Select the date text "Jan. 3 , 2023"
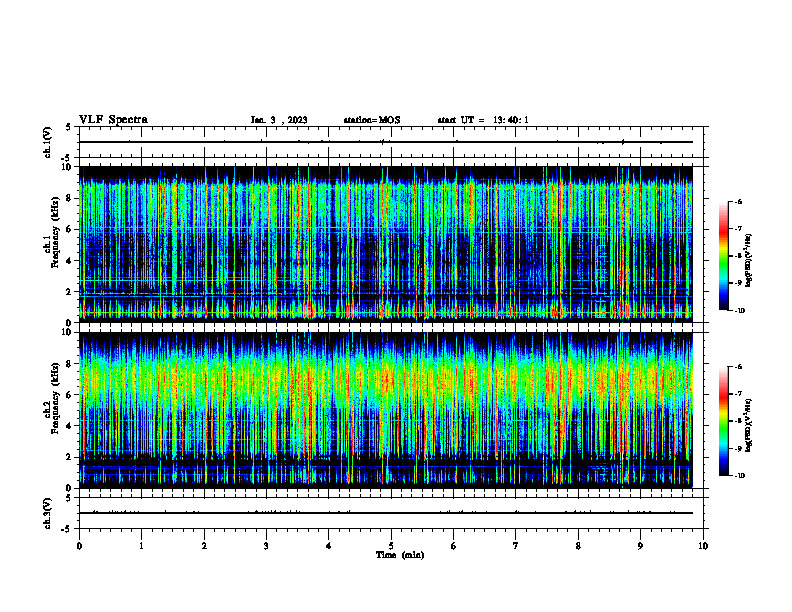The height and width of the screenshot is (612, 792). [279, 120]
